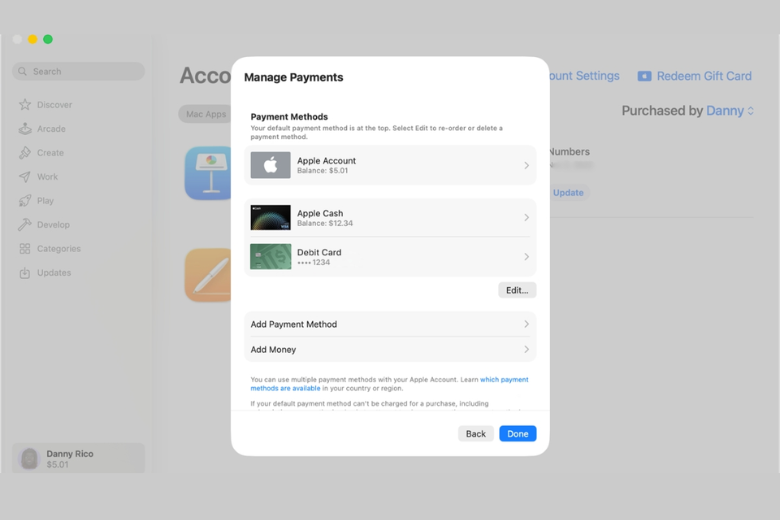Viewport: 780px width, 520px height.
Task: Open the Play section label
Action: tap(45, 201)
